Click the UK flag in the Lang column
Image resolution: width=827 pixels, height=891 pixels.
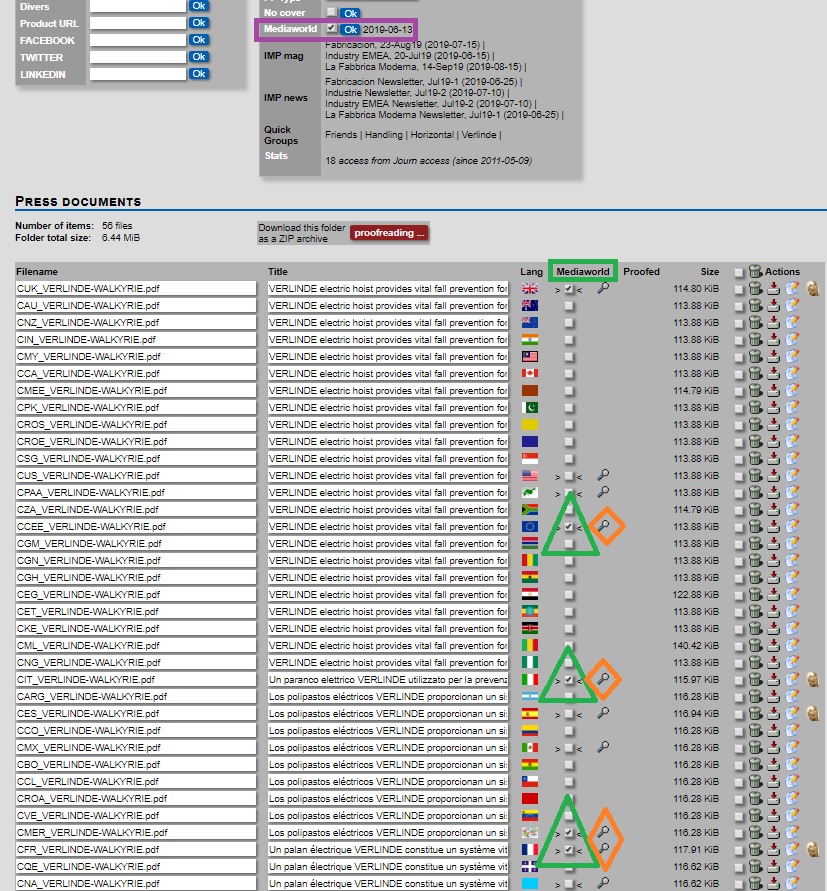530,289
